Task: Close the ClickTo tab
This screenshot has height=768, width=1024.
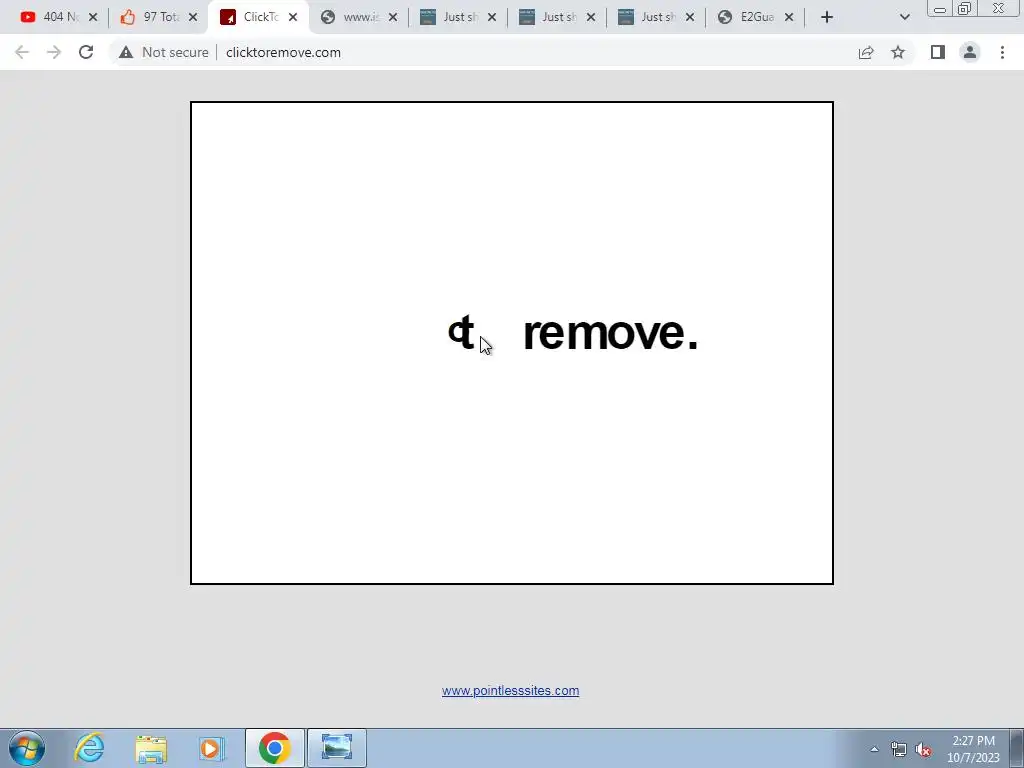Action: tap(293, 18)
